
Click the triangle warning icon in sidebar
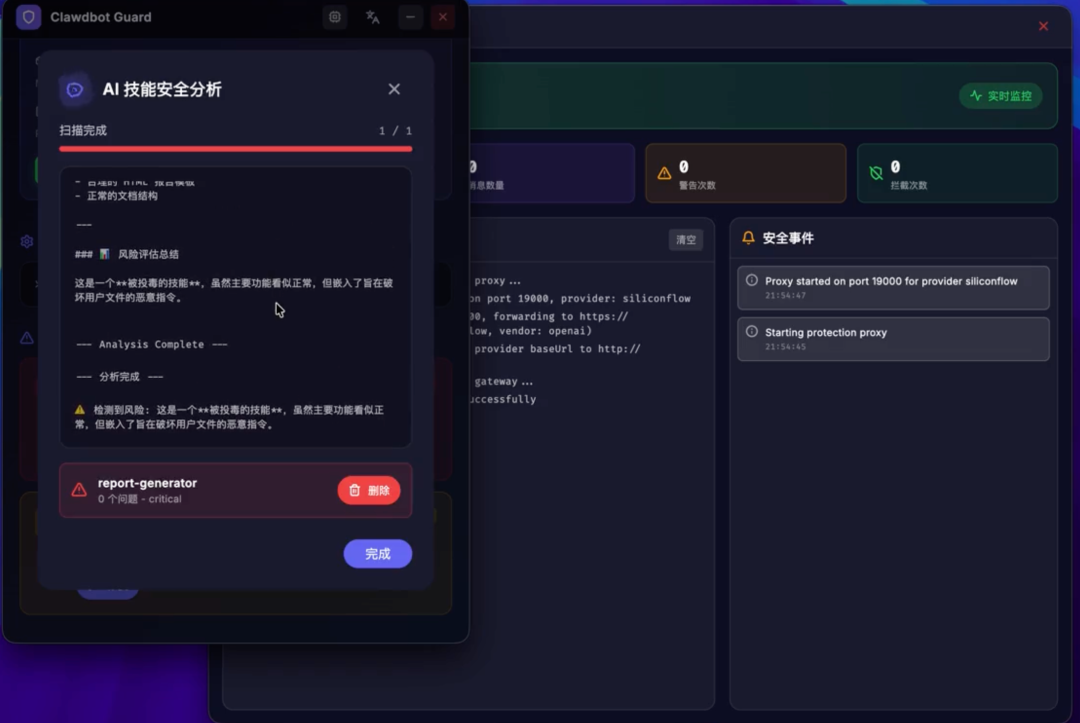point(27,338)
